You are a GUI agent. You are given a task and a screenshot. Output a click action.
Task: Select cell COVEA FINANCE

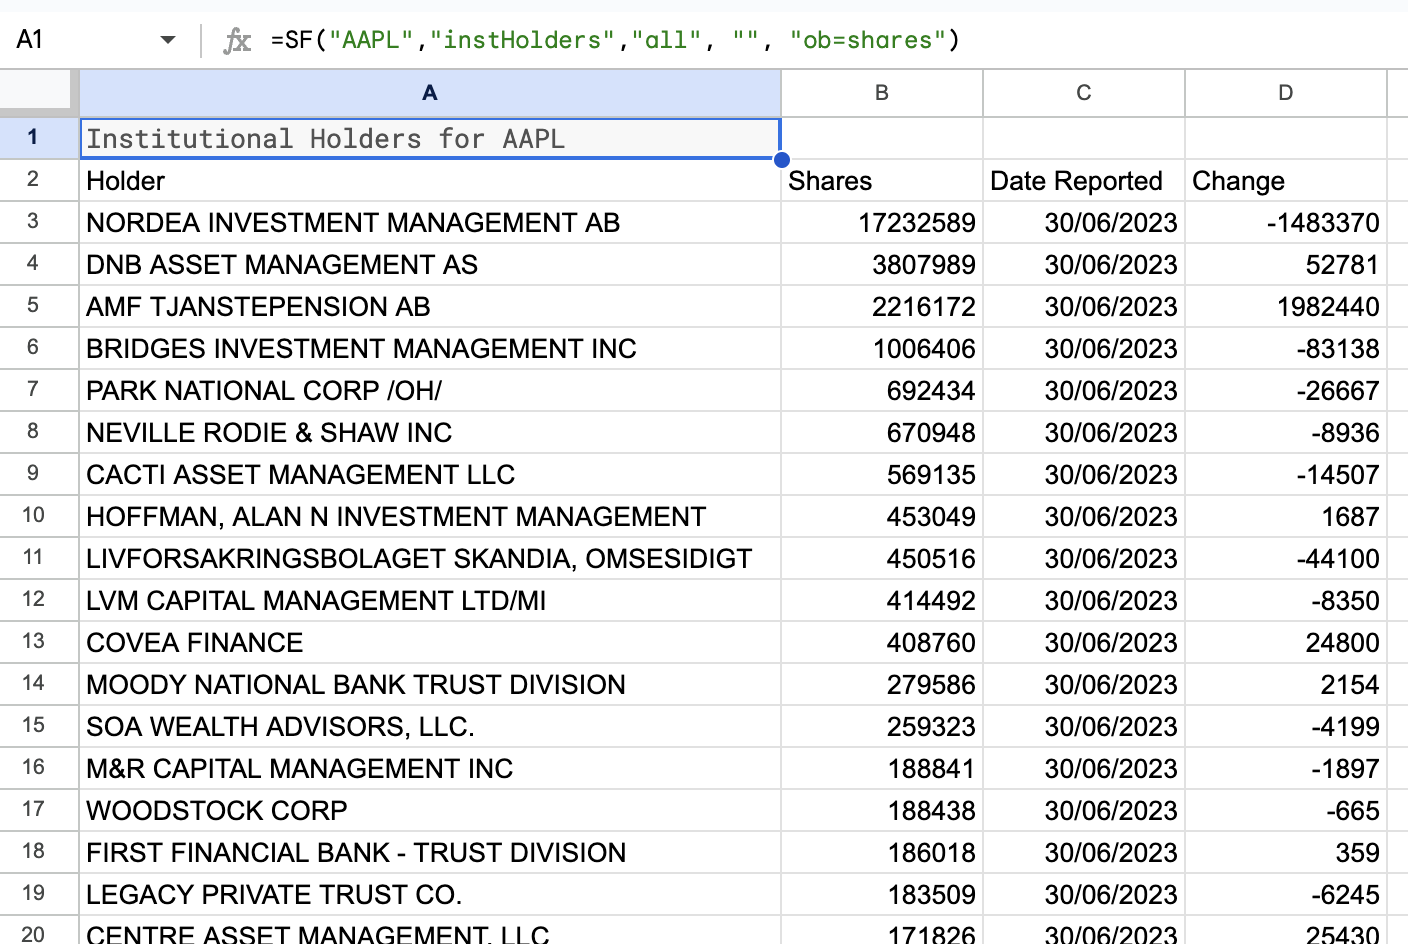[x=430, y=643]
